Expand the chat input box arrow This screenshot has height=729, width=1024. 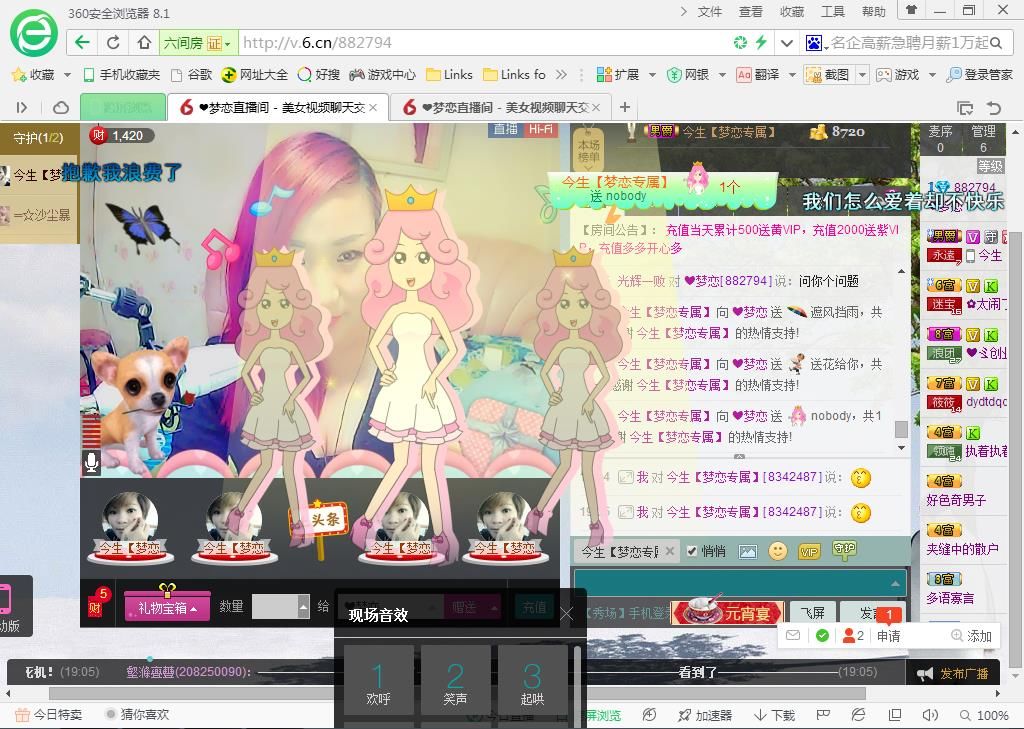point(895,583)
